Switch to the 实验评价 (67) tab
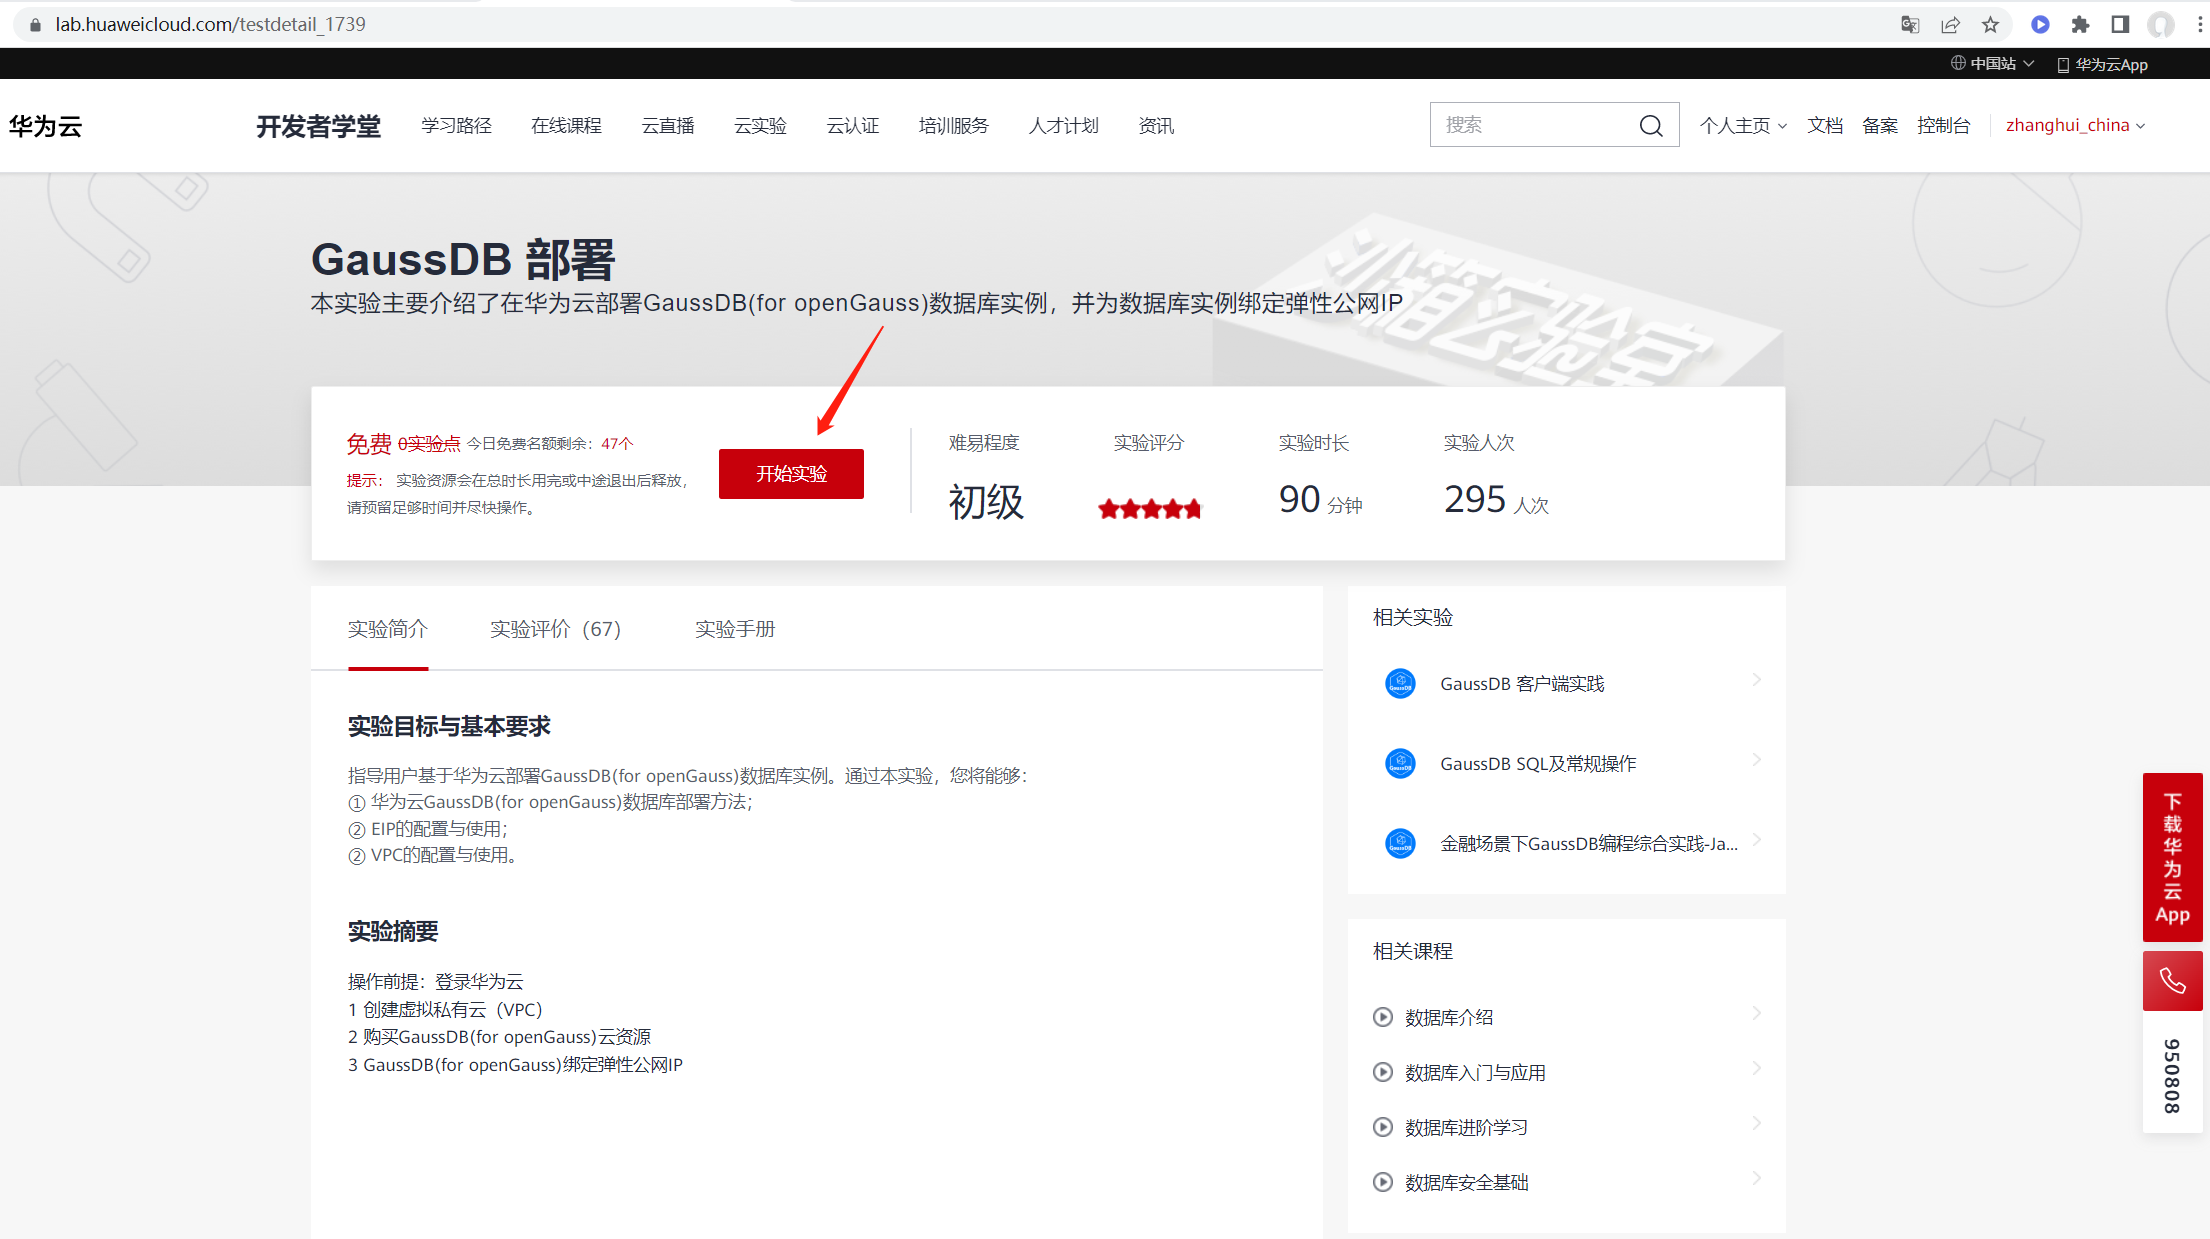Image resolution: width=2210 pixels, height=1239 pixels. coord(555,629)
